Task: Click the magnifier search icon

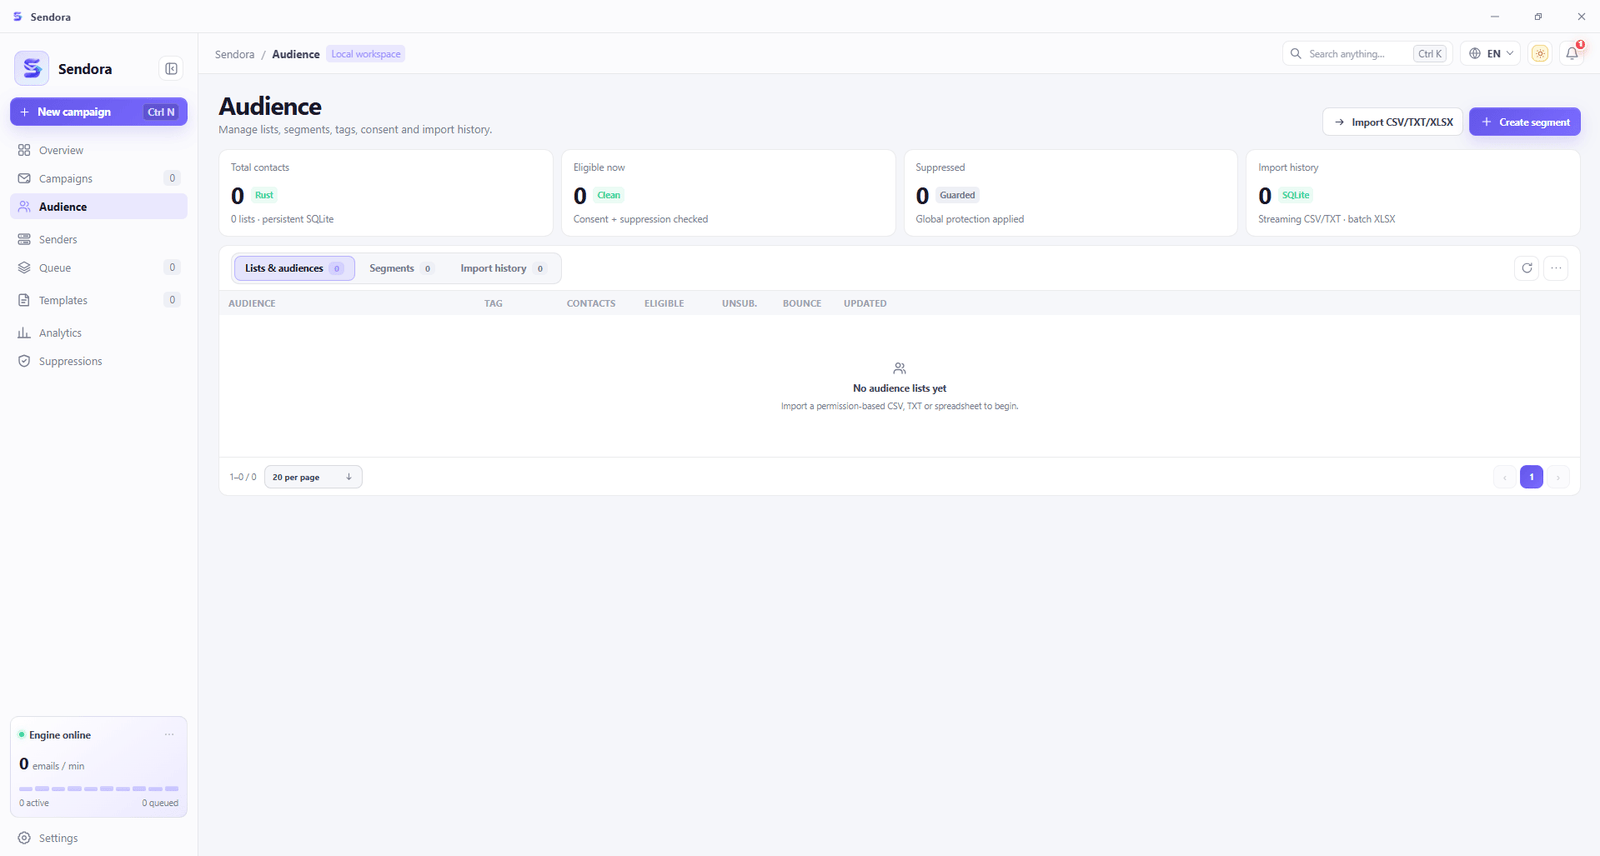Action: pos(1296,54)
